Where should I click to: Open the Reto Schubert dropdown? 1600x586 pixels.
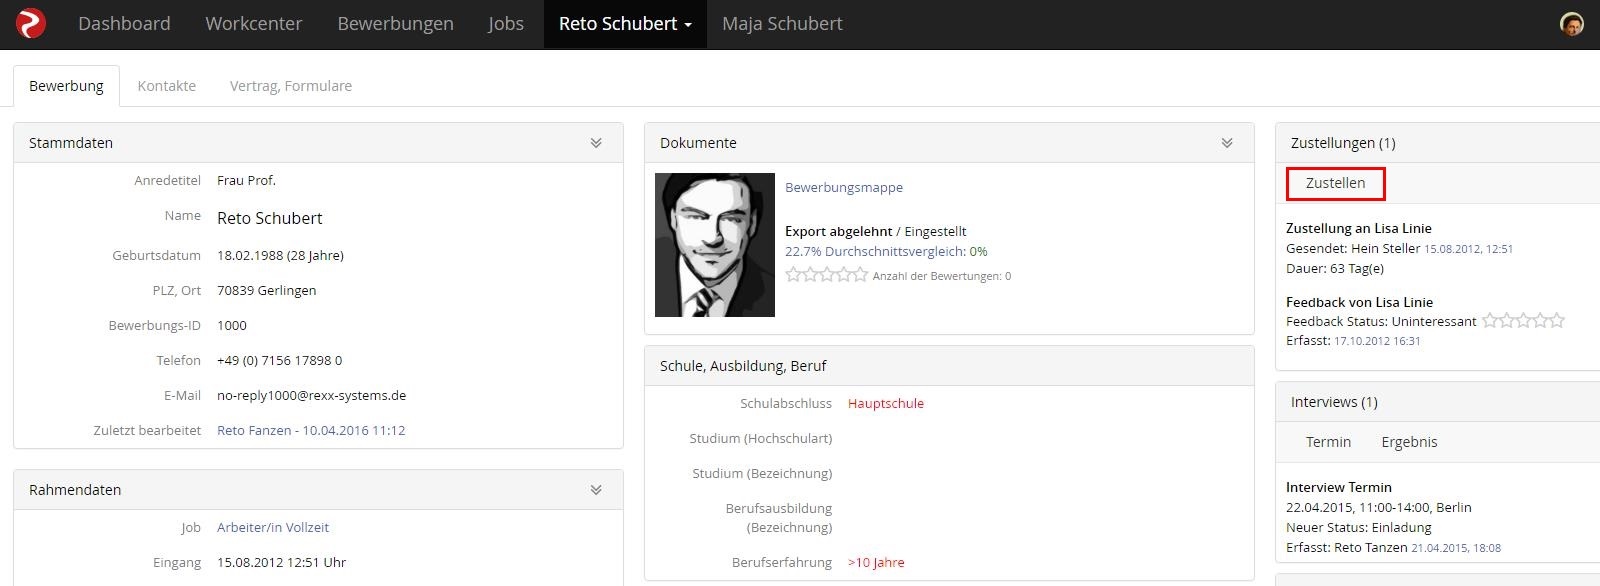click(x=625, y=24)
